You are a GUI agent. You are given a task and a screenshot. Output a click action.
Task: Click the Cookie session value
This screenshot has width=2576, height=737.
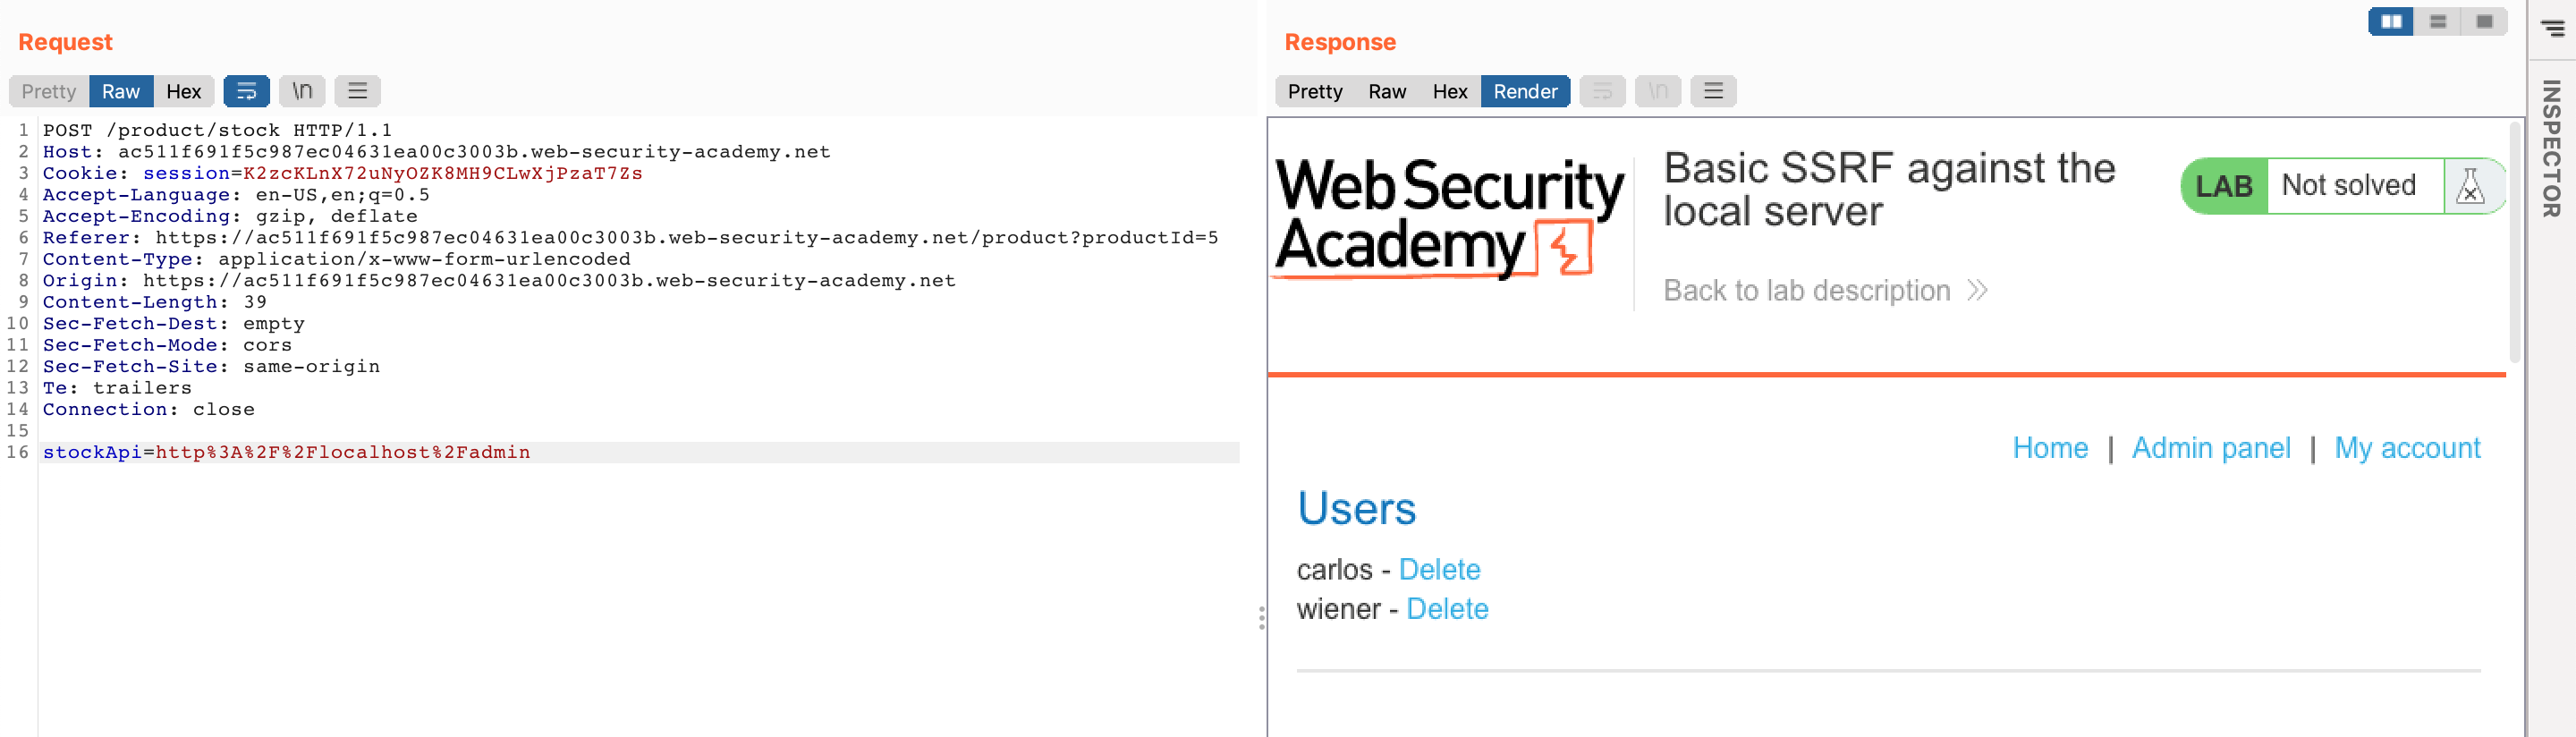(443, 173)
